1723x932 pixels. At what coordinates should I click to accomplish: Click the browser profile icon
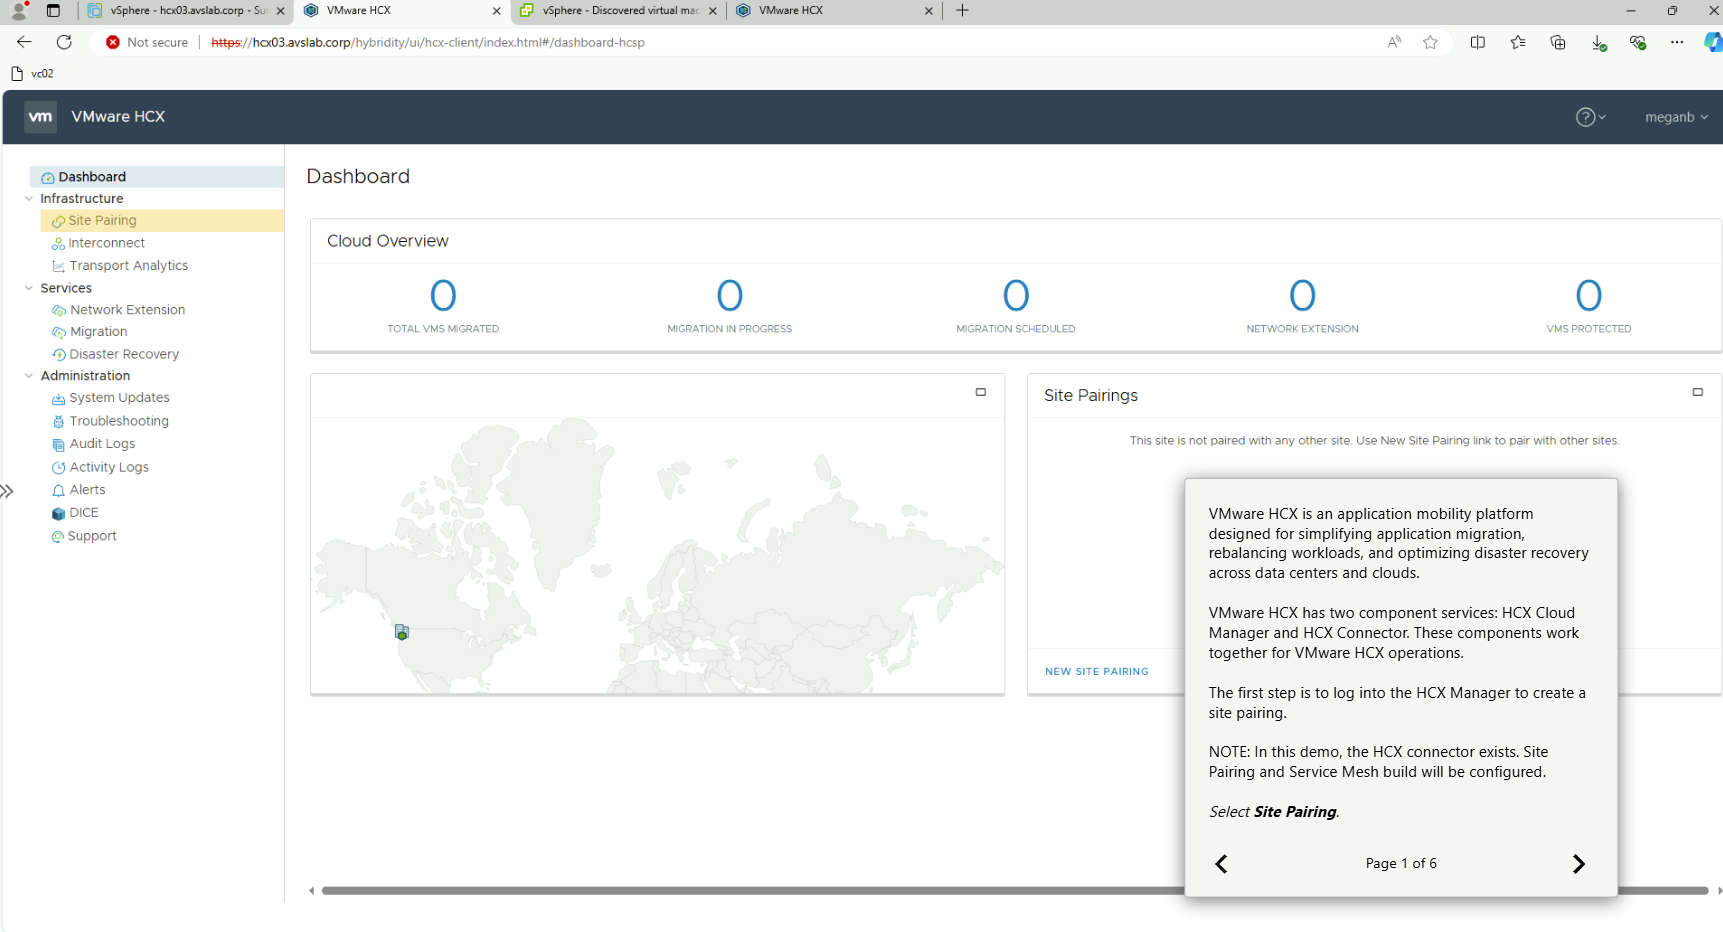18,11
